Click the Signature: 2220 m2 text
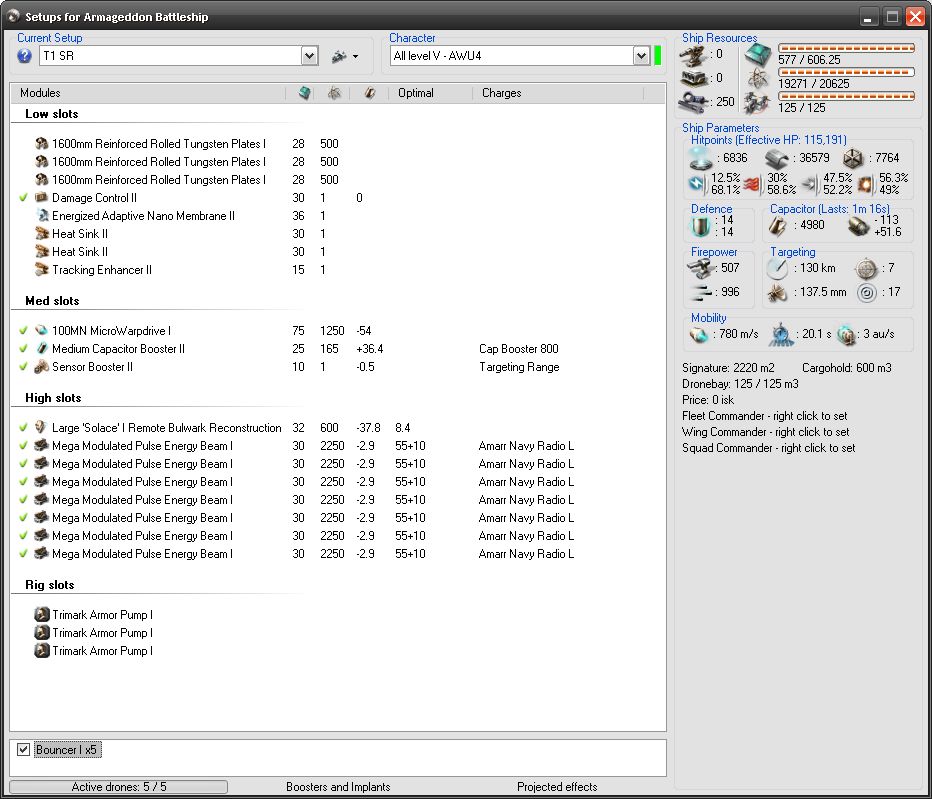This screenshot has width=932, height=799. pos(728,368)
